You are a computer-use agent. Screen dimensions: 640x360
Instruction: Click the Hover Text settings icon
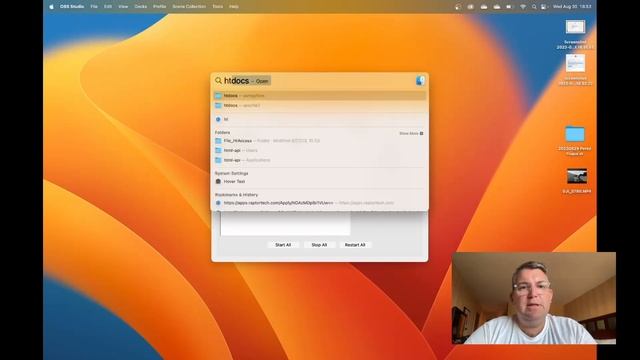(x=218, y=181)
